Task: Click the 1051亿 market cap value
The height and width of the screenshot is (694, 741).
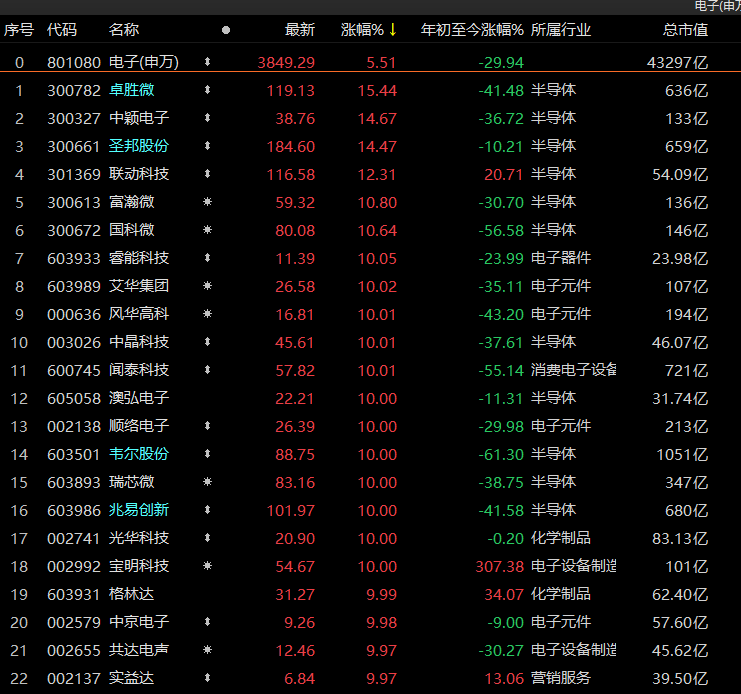Action: coord(682,454)
